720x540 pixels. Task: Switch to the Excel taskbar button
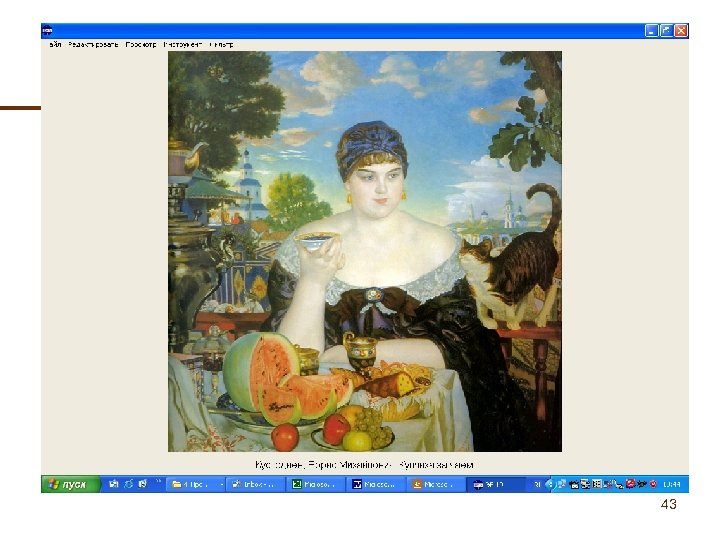point(316,484)
